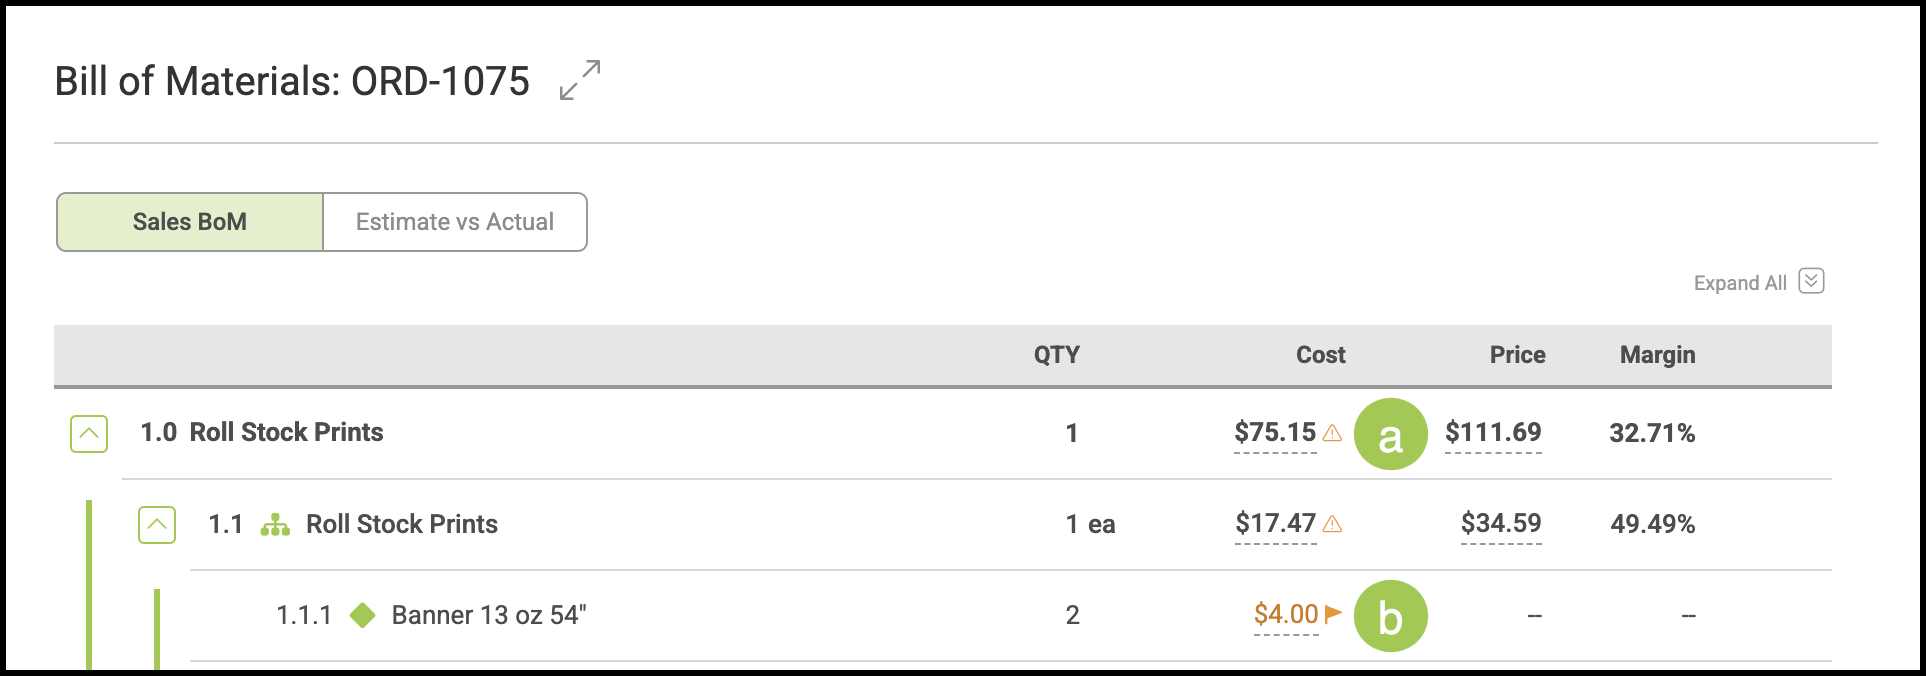Click the orange $4.00 cost value

1286,614
